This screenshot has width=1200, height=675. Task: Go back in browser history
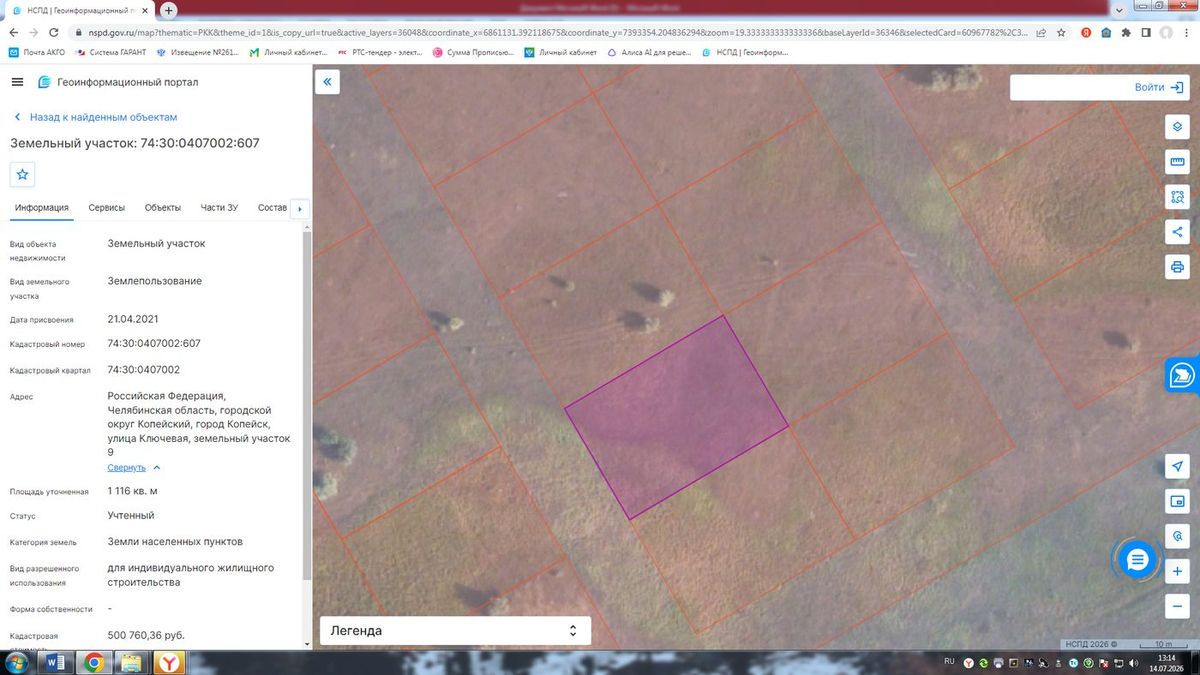[x=14, y=32]
